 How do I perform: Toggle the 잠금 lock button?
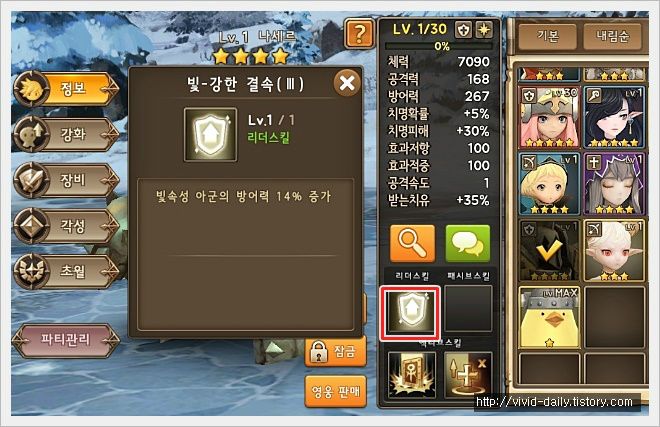pyautogui.click(x=335, y=351)
